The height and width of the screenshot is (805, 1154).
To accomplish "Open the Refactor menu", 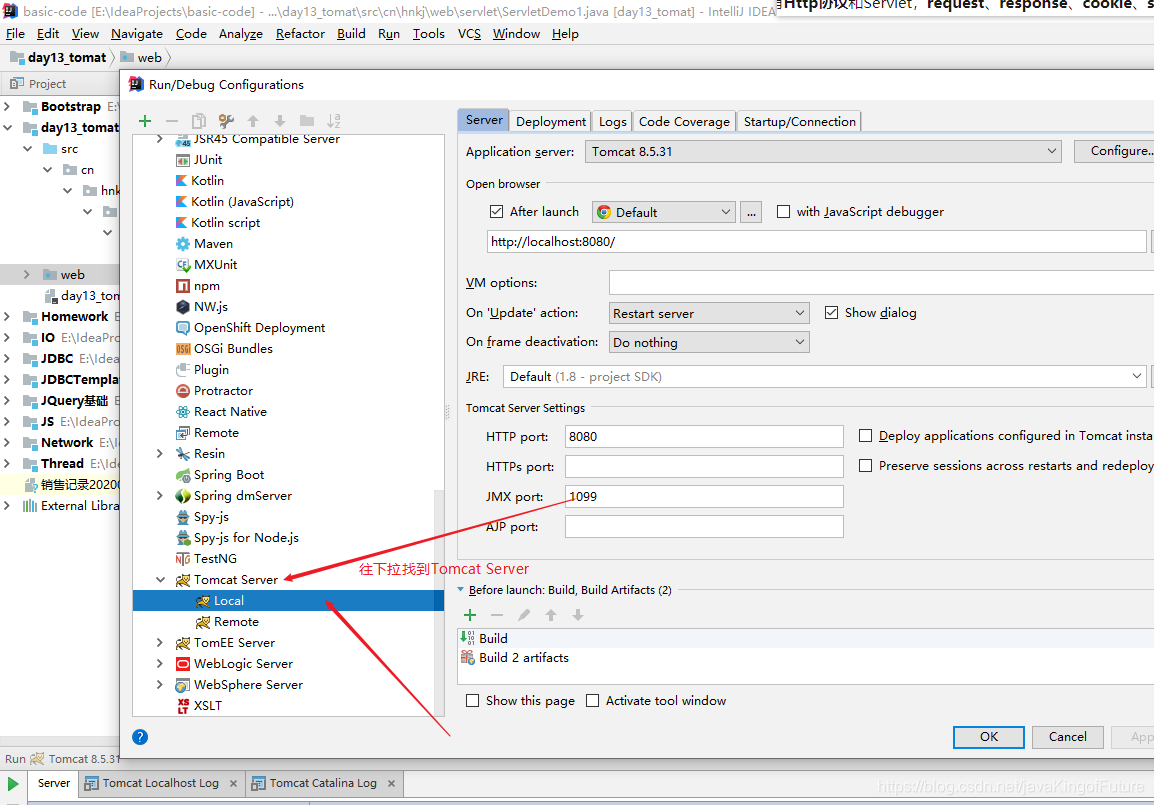I will [x=300, y=34].
